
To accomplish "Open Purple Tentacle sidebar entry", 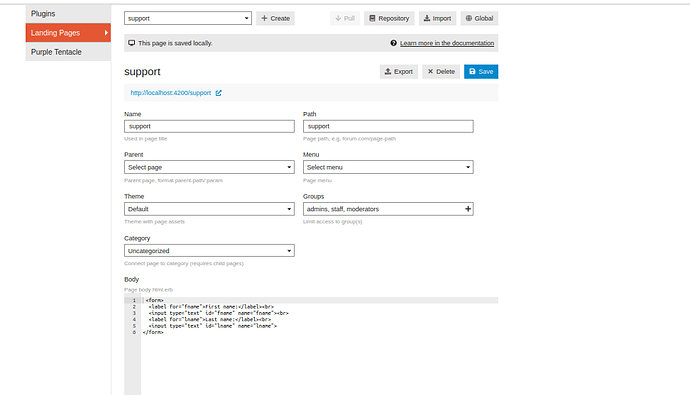I will (x=68, y=52).
